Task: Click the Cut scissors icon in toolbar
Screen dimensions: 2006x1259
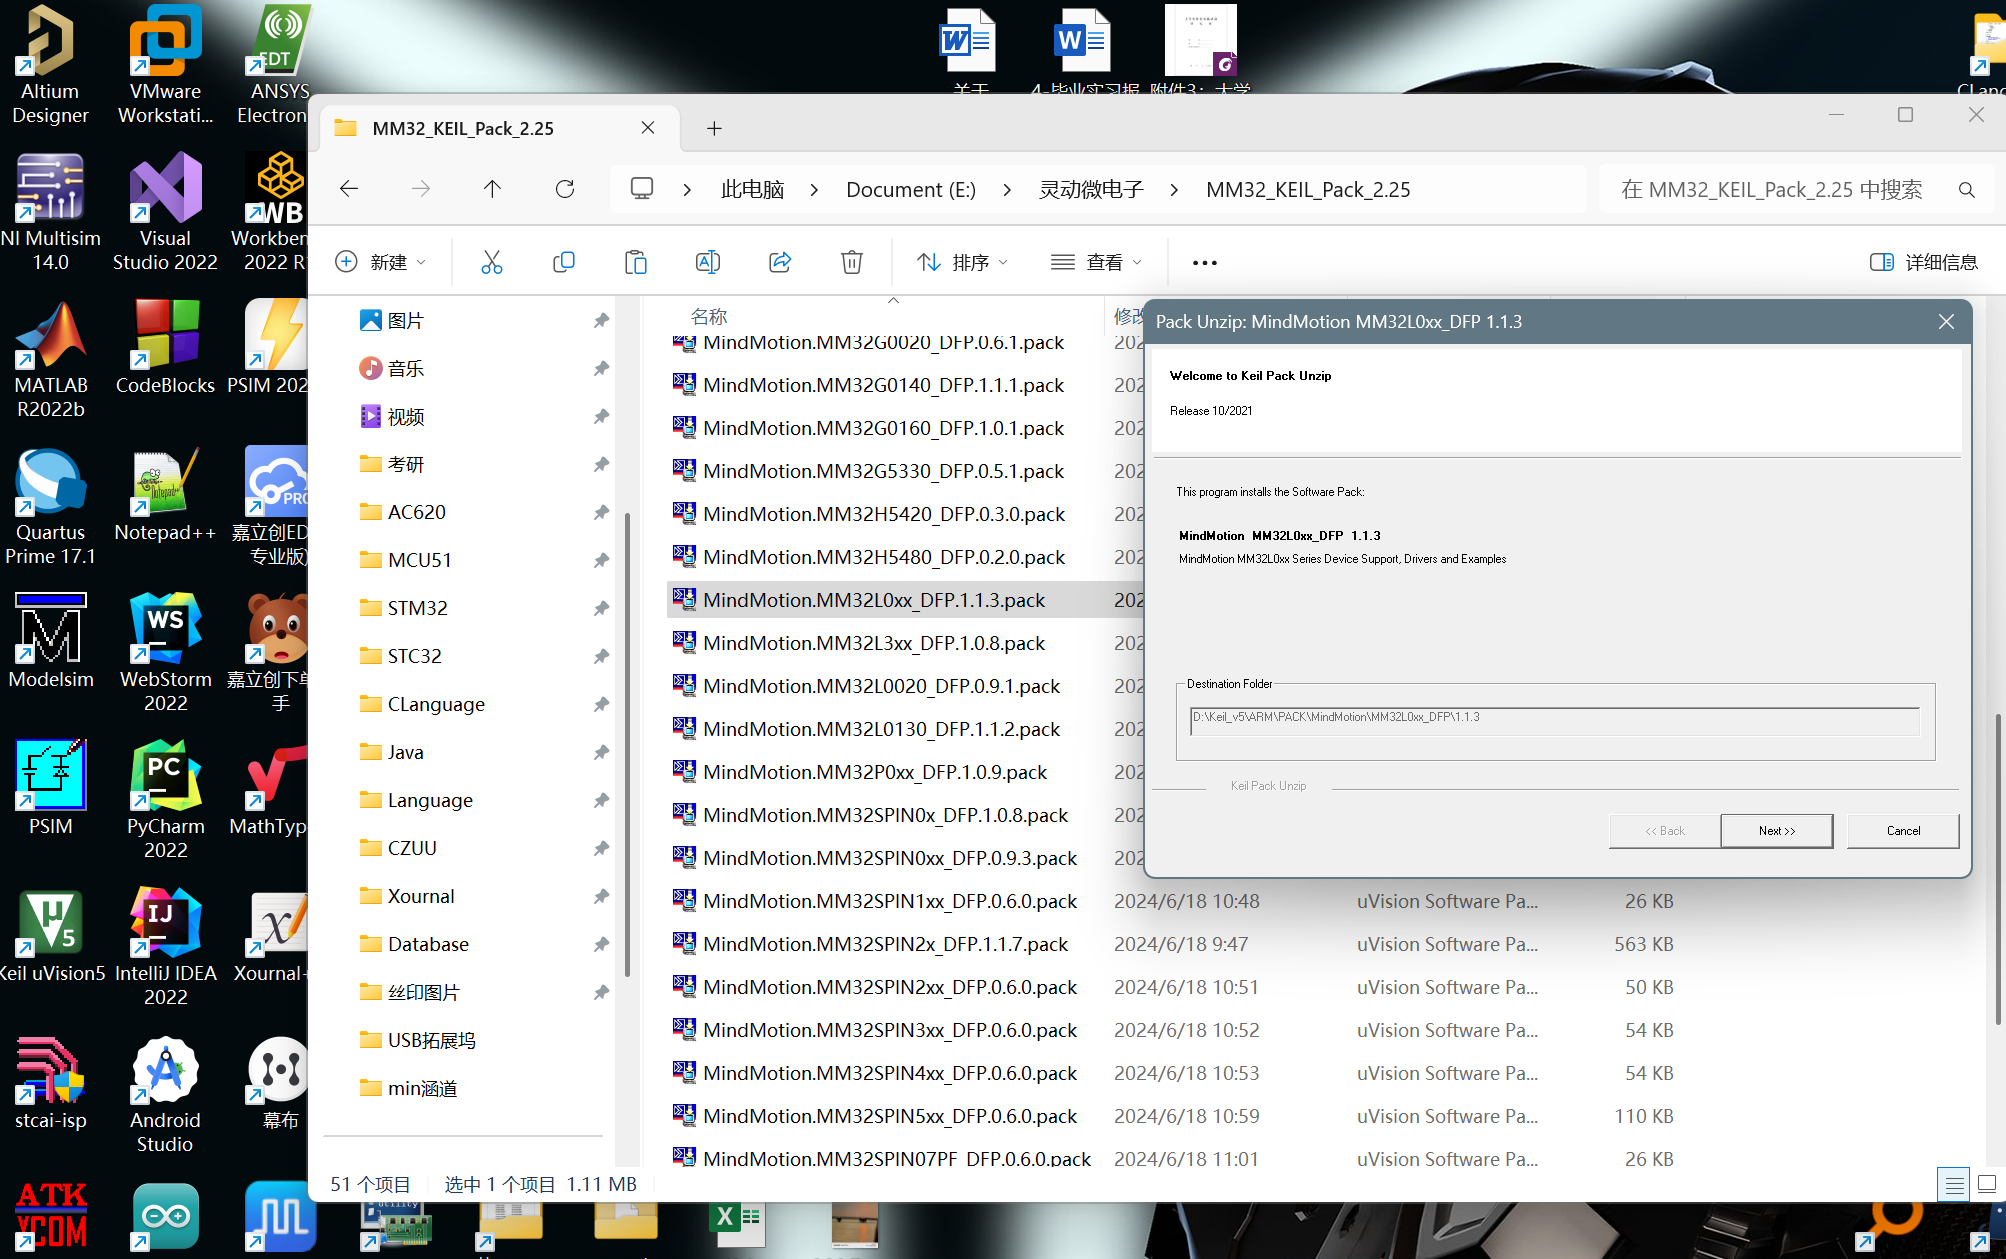Action: 491,262
